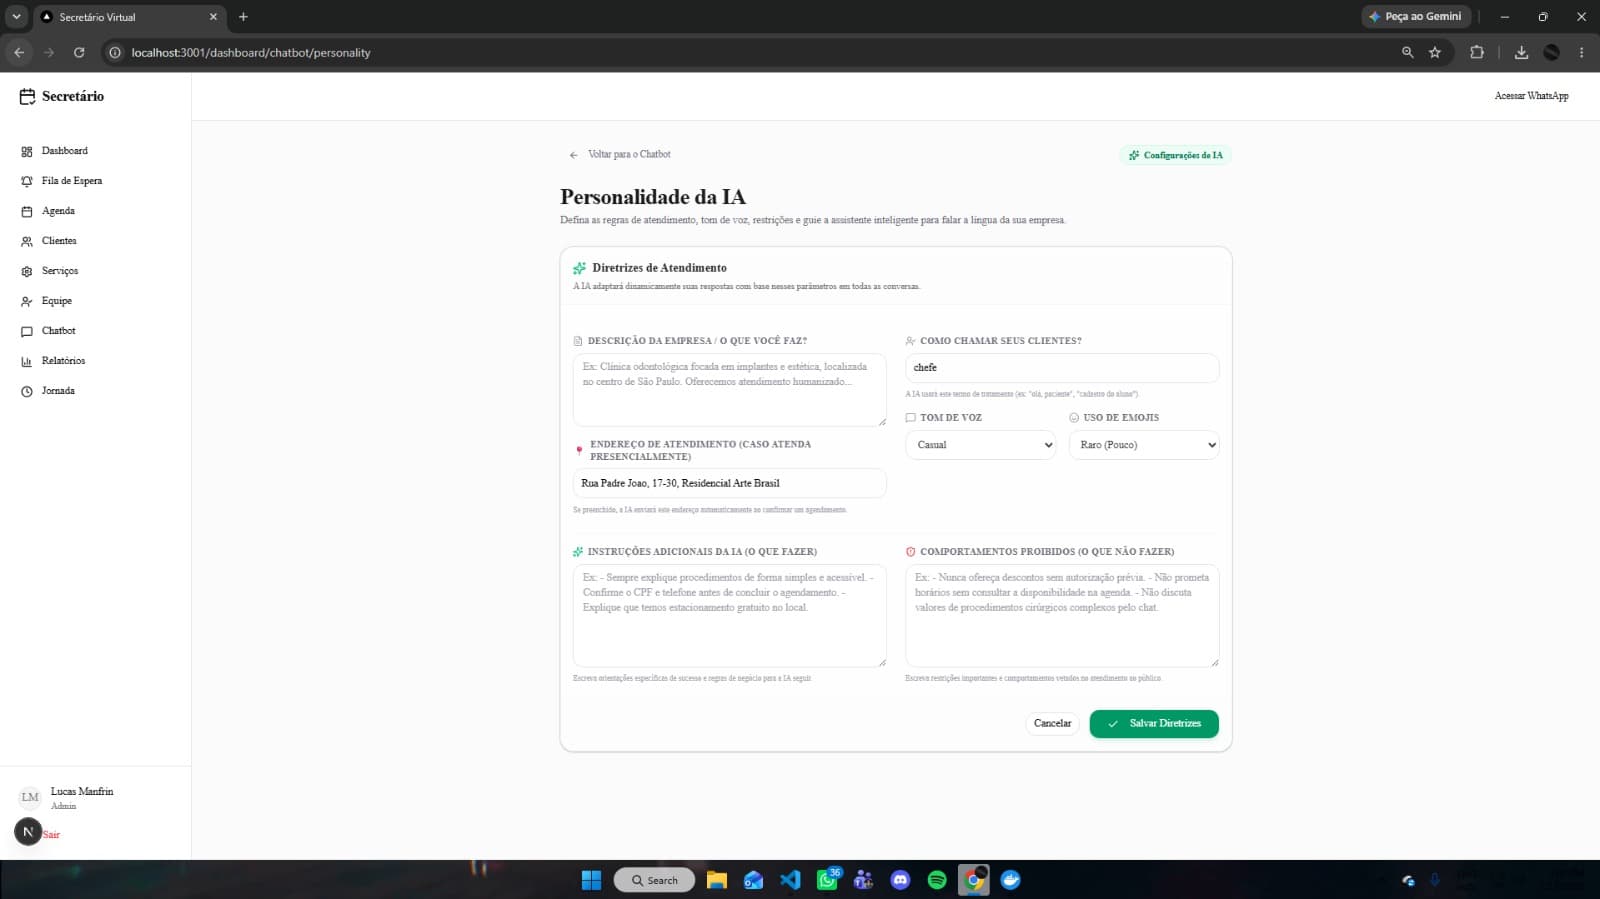Focus the Descrição da Empresa text area
1600x899 pixels.
click(x=729, y=389)
